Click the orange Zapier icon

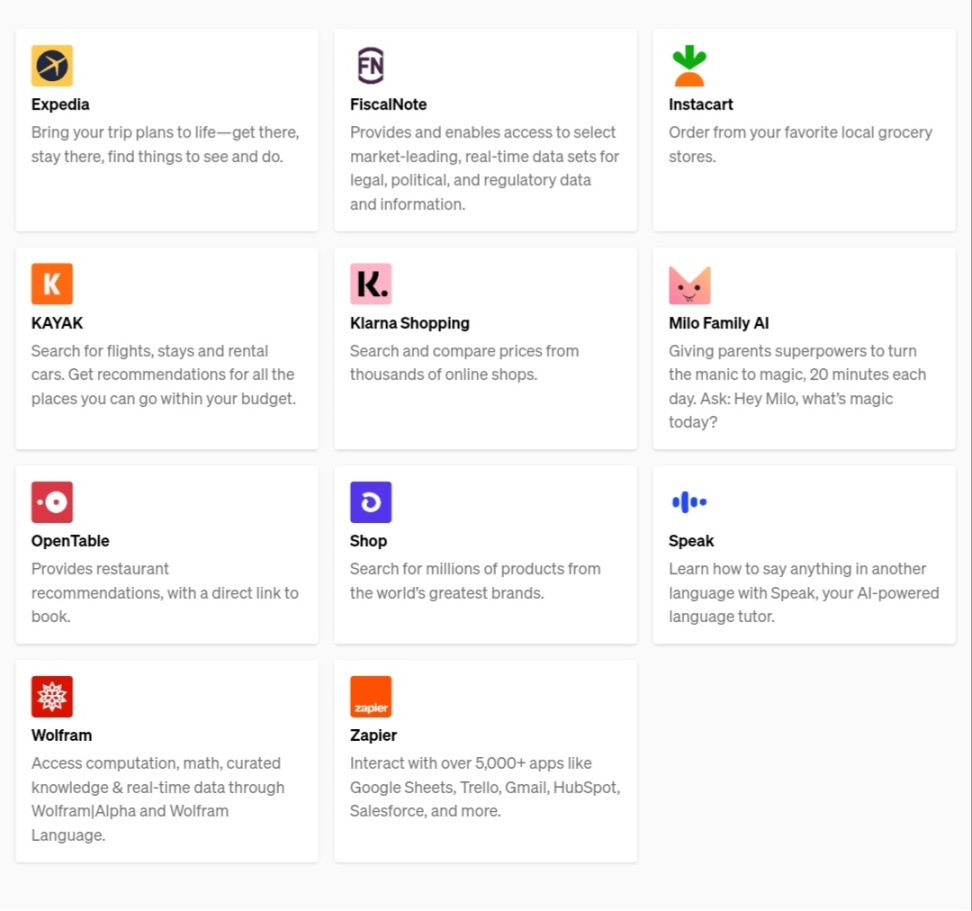371,697
